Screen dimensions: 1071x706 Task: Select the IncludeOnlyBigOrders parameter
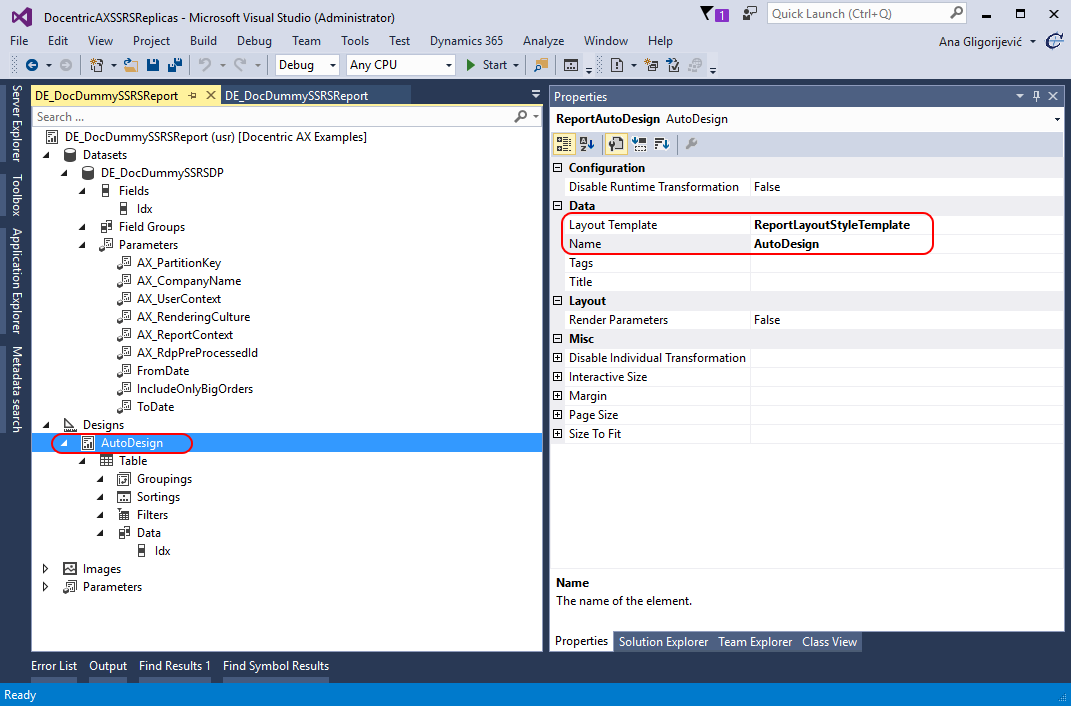tap(195, 389)
